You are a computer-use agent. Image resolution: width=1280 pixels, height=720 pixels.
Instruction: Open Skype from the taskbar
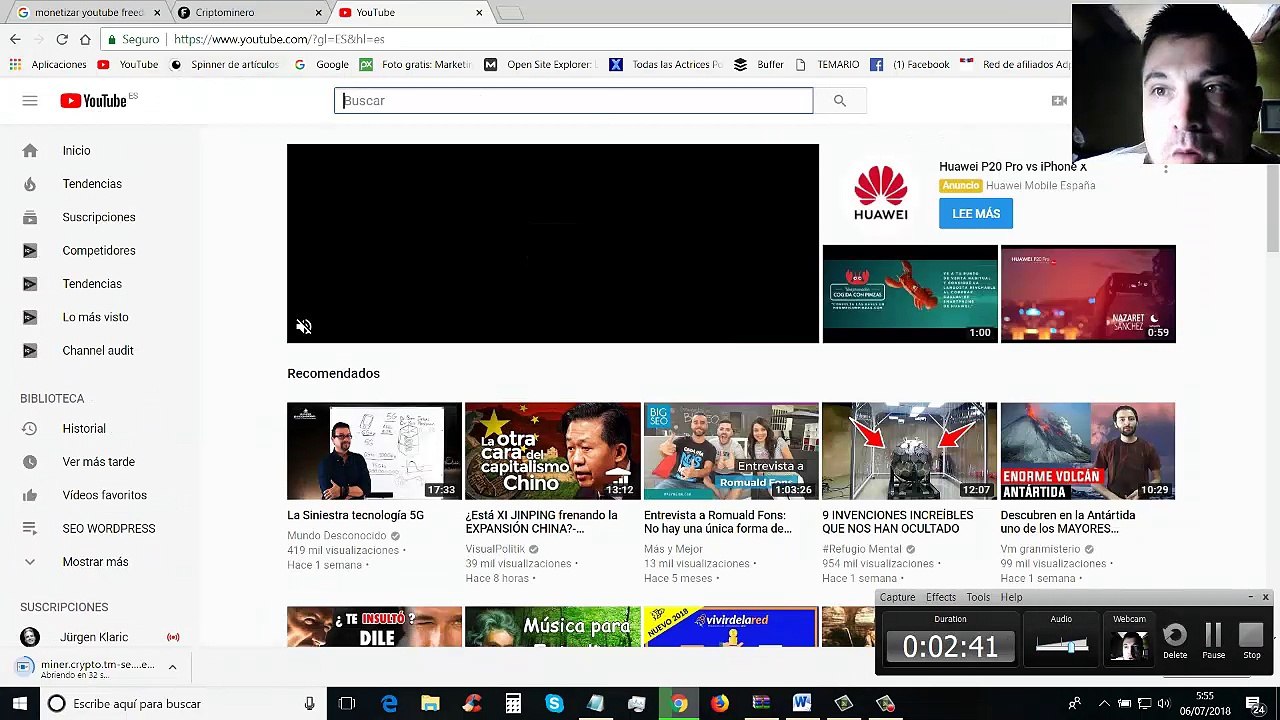[554, 704]
